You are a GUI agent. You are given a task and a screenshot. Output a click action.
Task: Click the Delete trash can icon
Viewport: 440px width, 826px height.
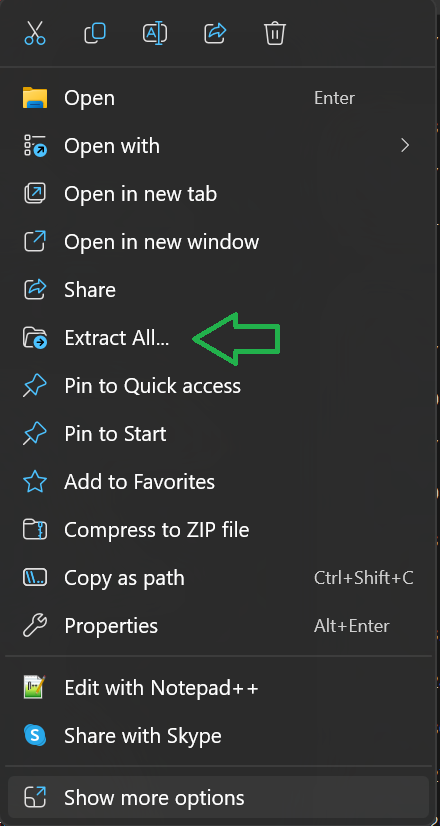pos(275,33)
